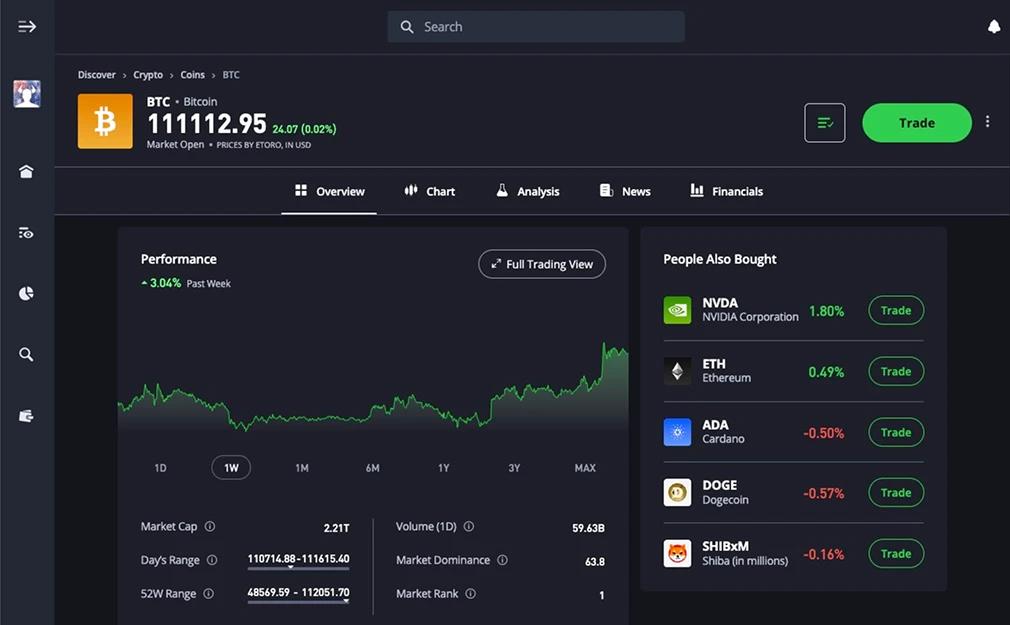This screenshot has height=625, width=1010.
Task: Select the 1Y chart range
Action: [444, 468]
